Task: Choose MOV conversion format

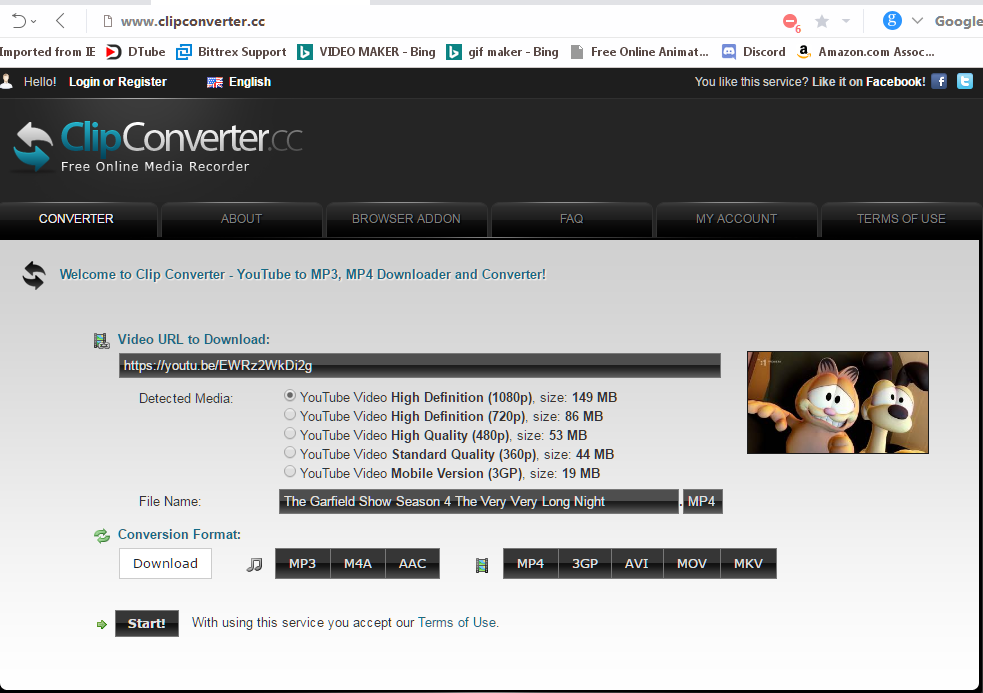Action: pyautogui.click(x=691, y=563)
